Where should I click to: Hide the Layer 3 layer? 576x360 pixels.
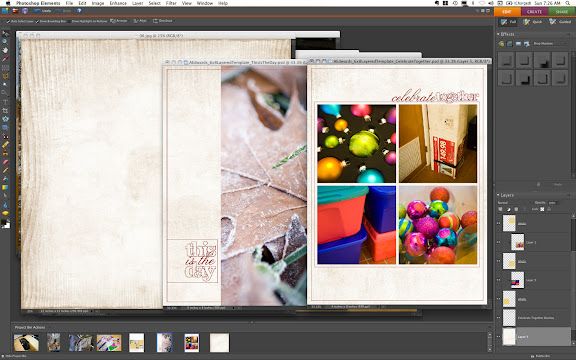coord(498,280)
